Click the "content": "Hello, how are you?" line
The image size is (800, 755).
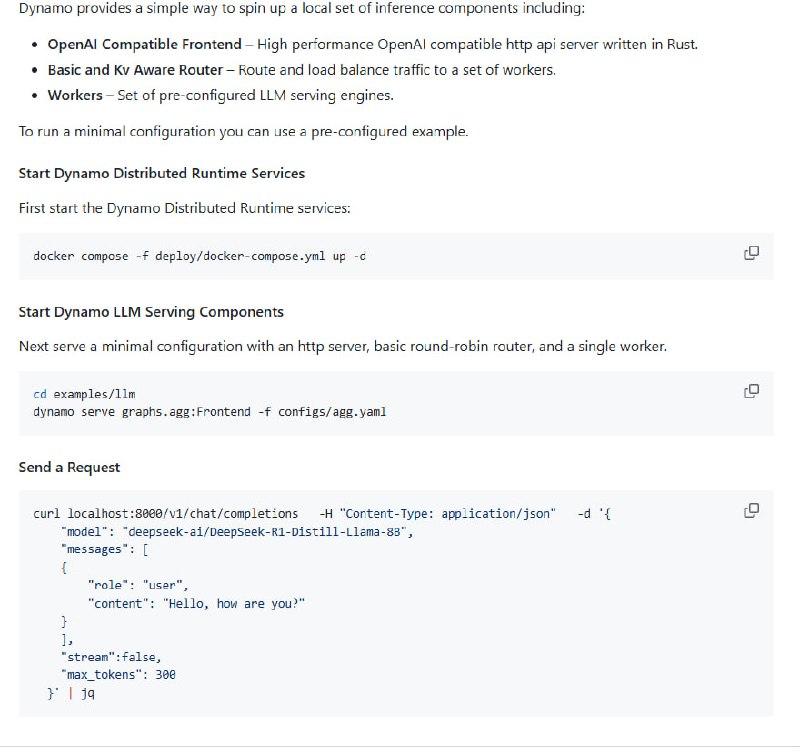pos(196,603)
